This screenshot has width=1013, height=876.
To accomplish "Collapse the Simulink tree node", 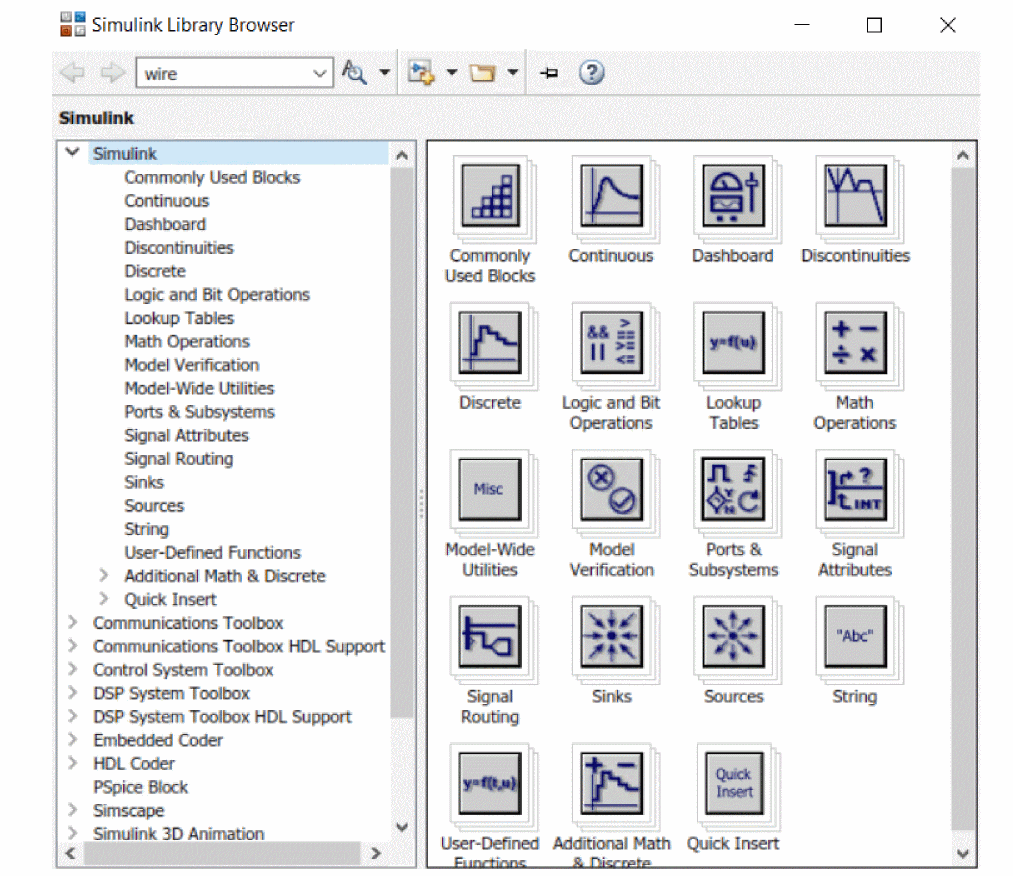I will point(73,152).
